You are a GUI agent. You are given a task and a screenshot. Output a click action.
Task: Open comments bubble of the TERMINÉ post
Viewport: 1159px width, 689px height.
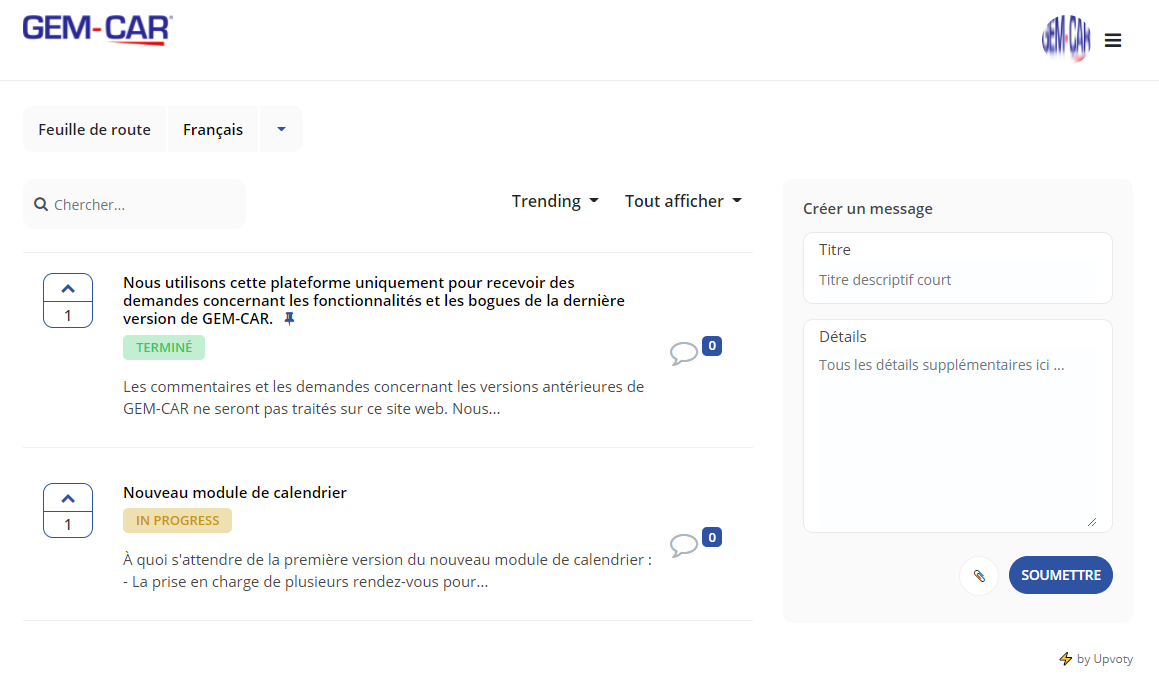(x=684, y=353)
